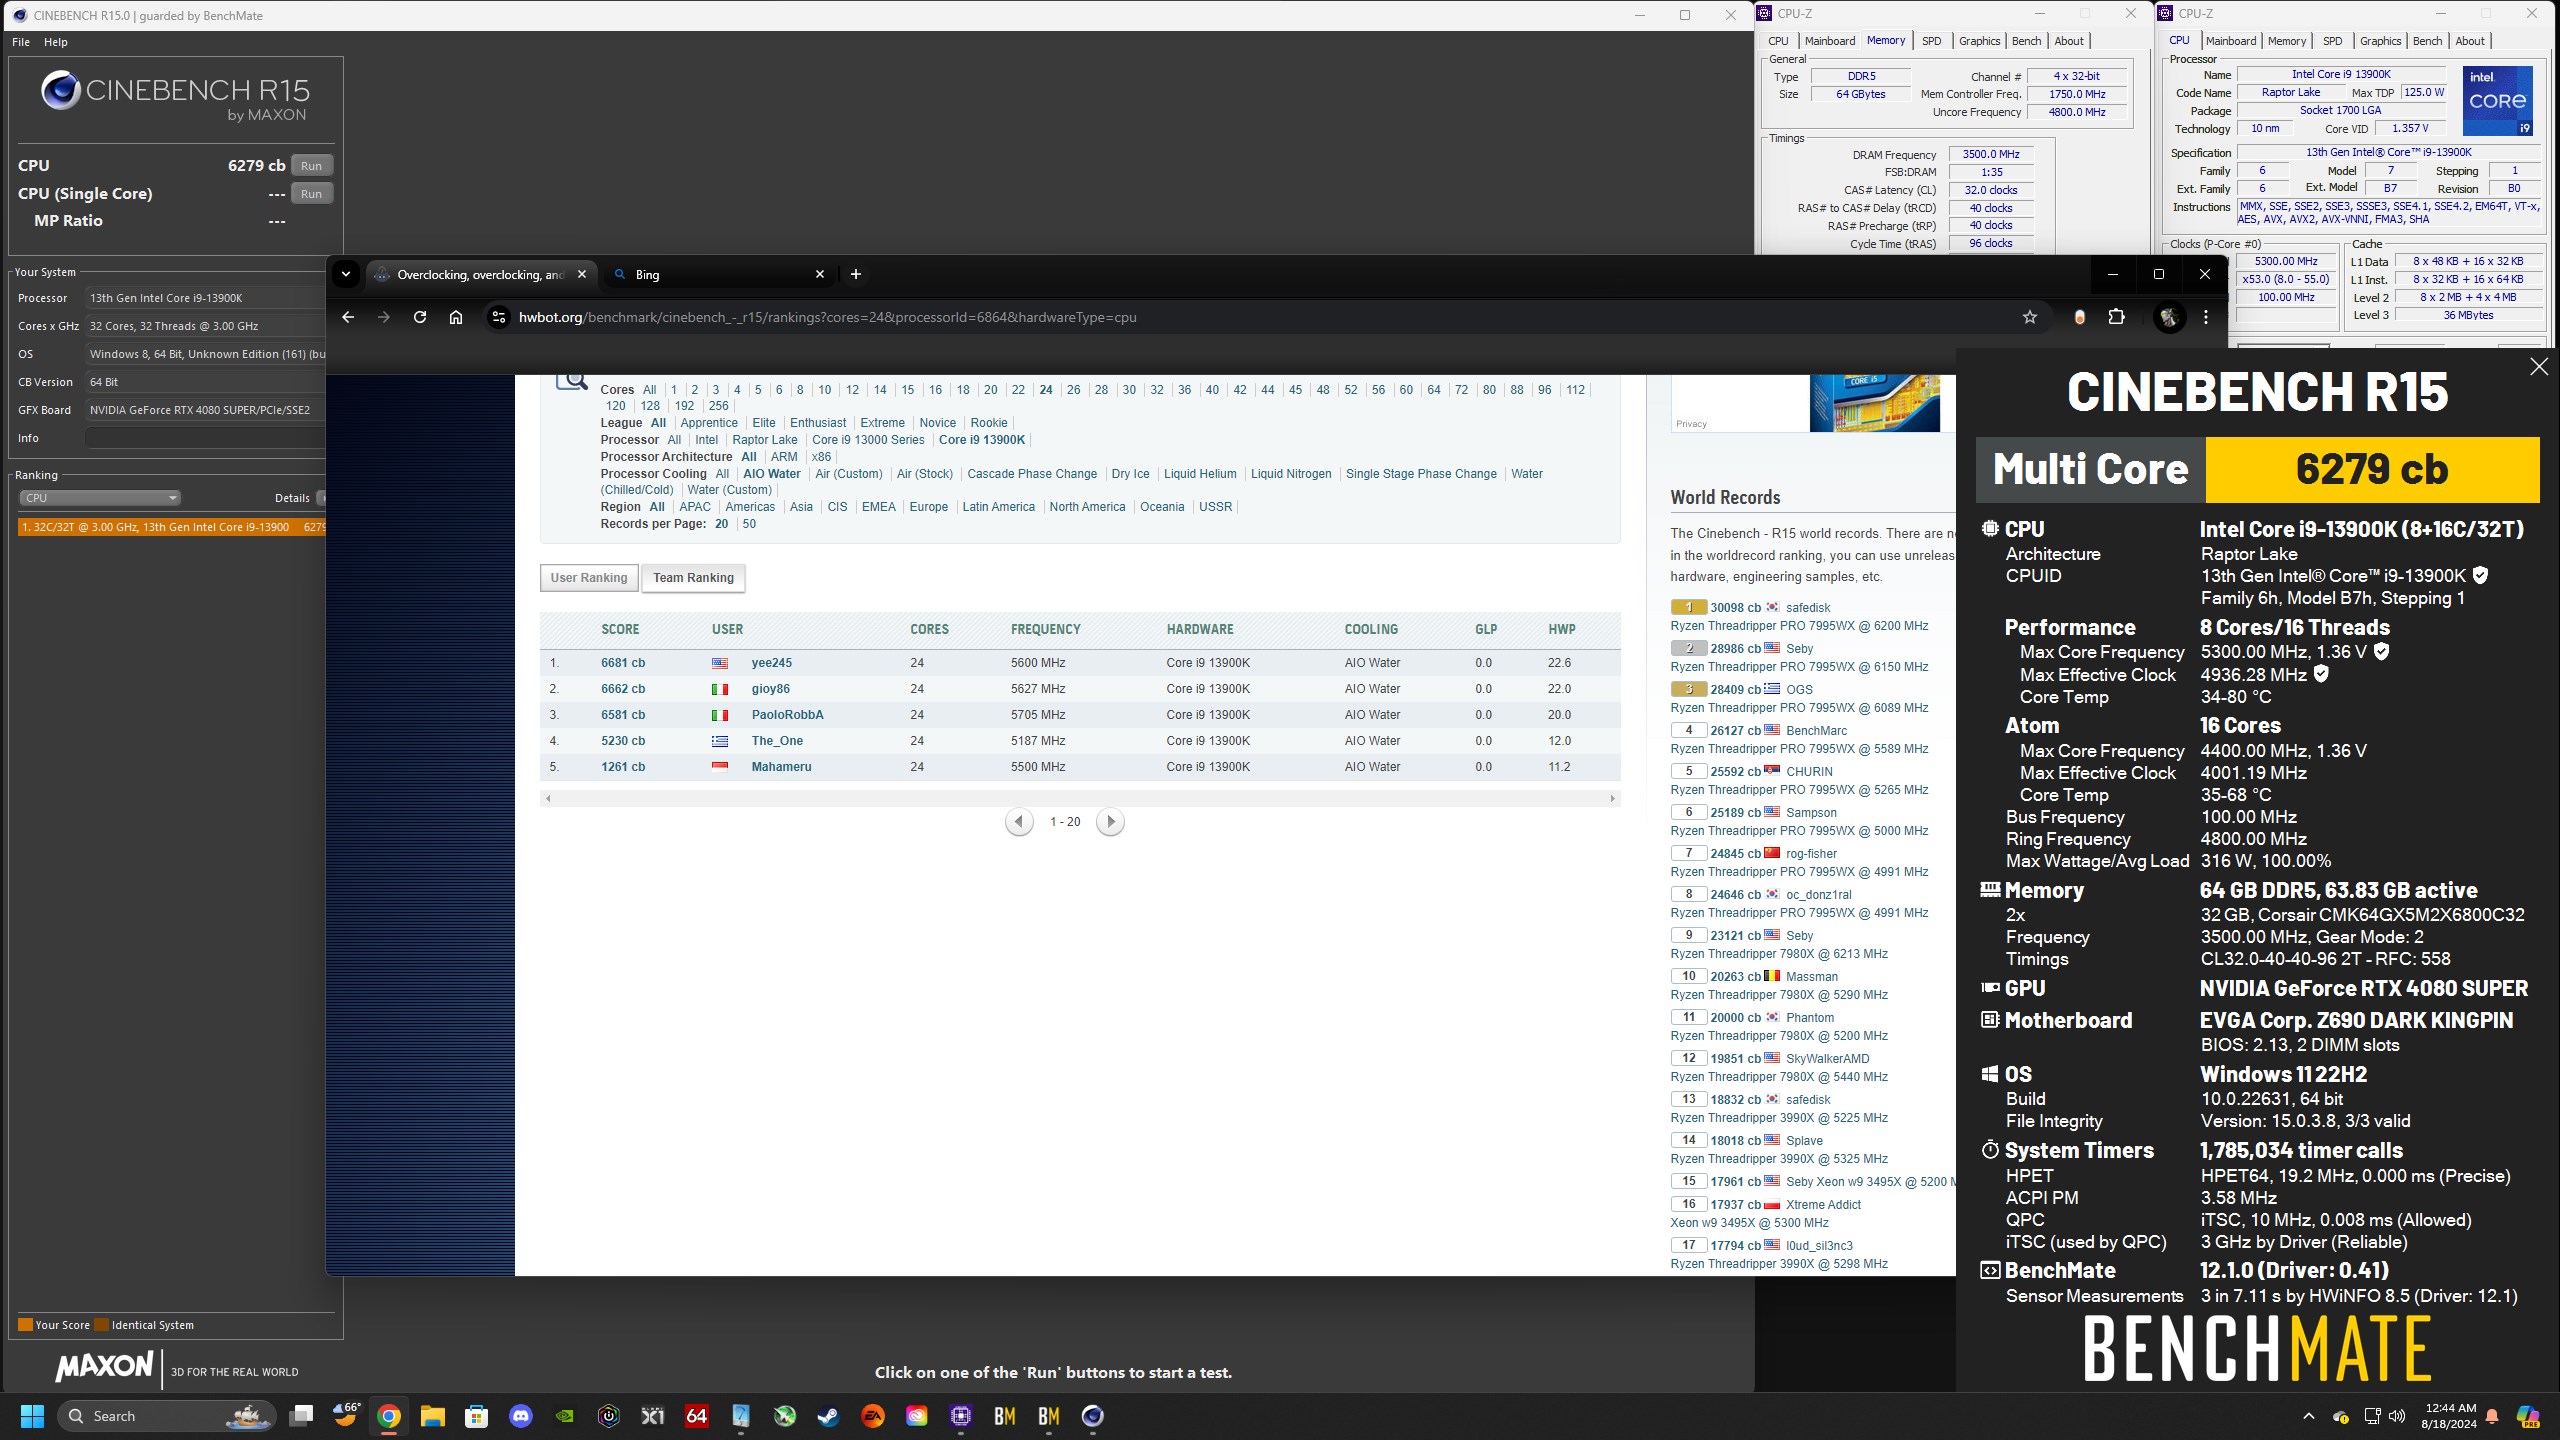Select the Team Ranking tab
2560x1440 pixels.
coord(693,578)
